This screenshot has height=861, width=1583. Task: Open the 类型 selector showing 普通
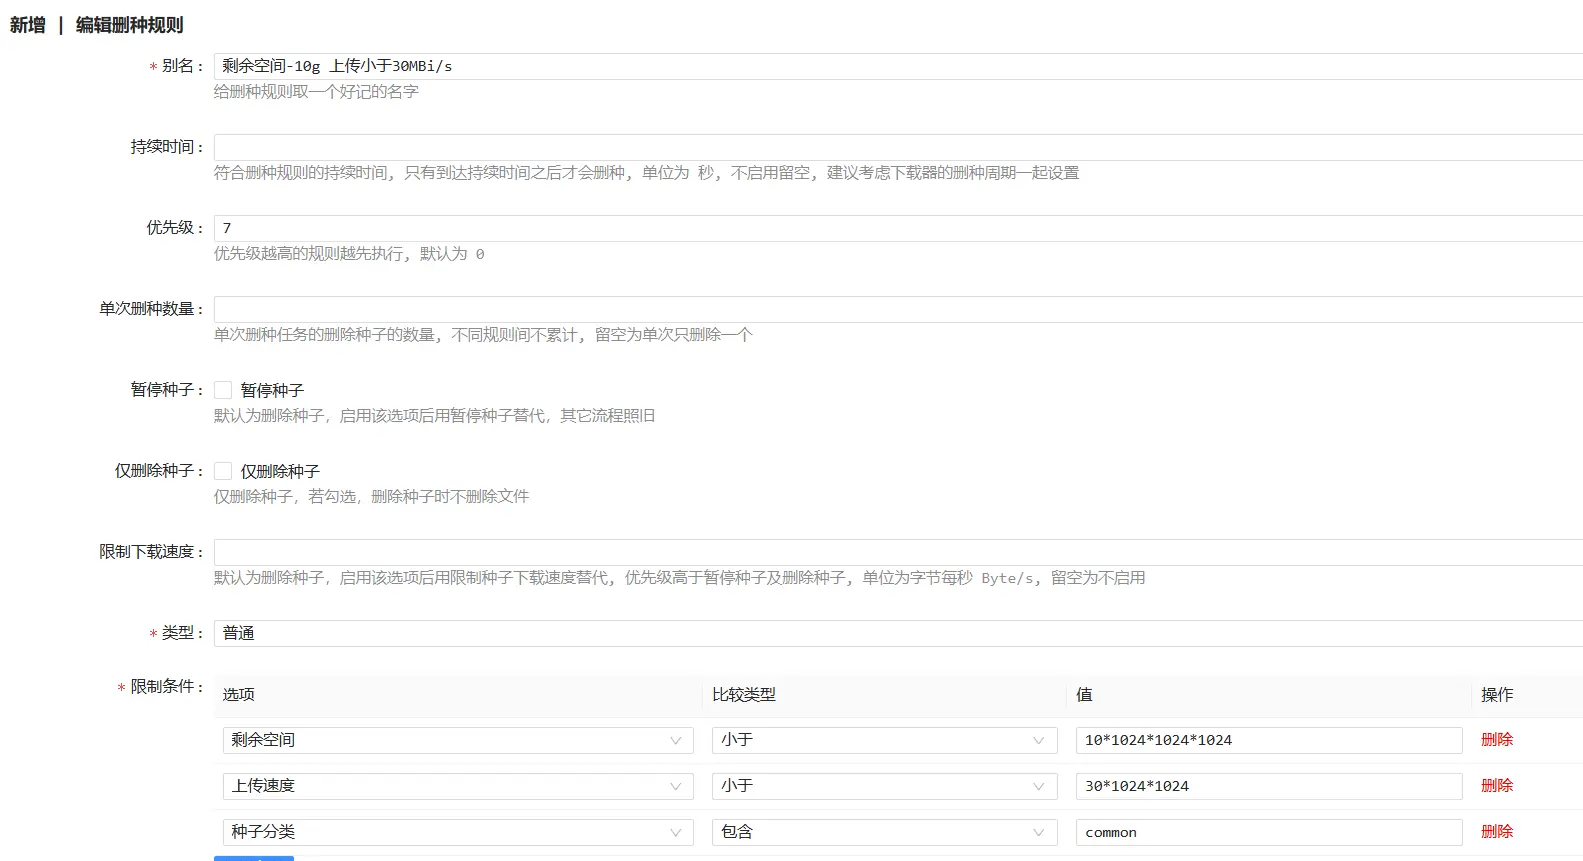point(897,633)
